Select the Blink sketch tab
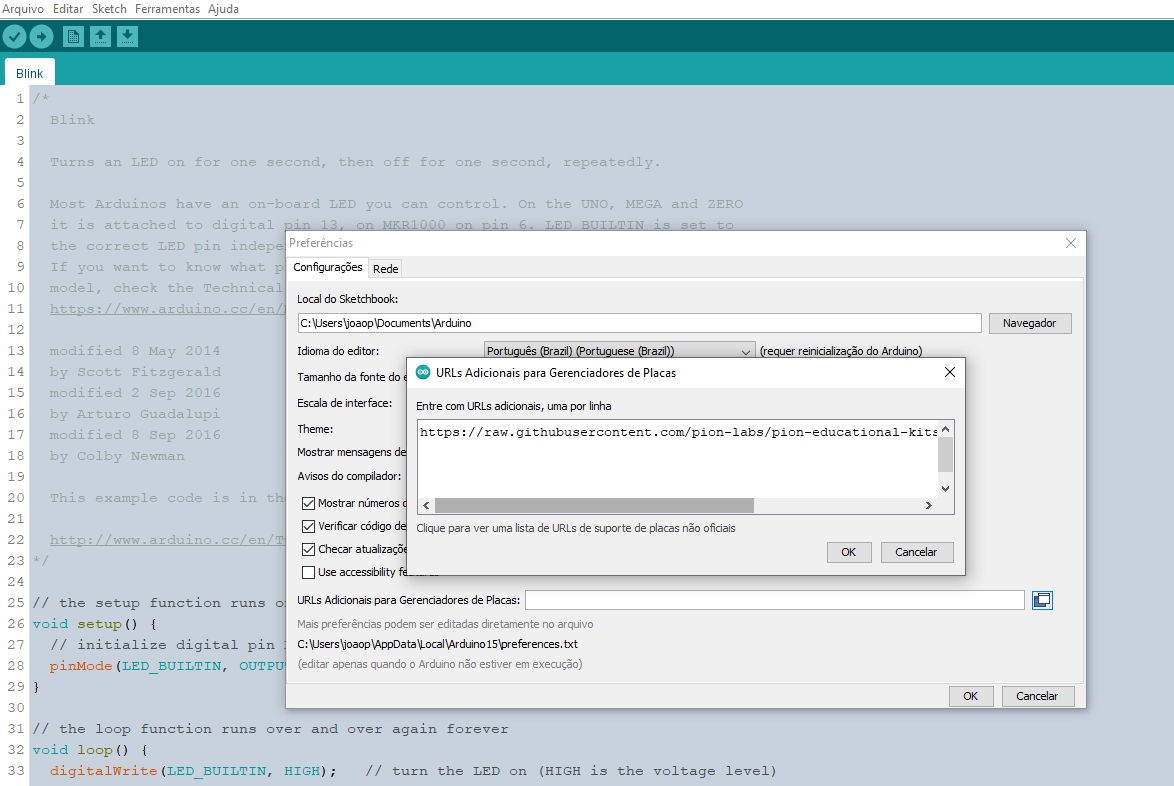Image resolution: width=1174 pixels, height=786 pixels. (29, 73)
